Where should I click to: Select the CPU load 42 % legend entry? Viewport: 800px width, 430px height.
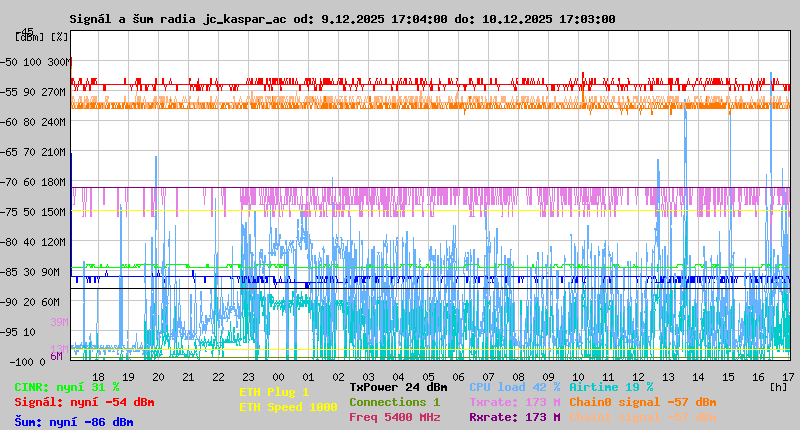pyautogui.click(x=514, y=387)
